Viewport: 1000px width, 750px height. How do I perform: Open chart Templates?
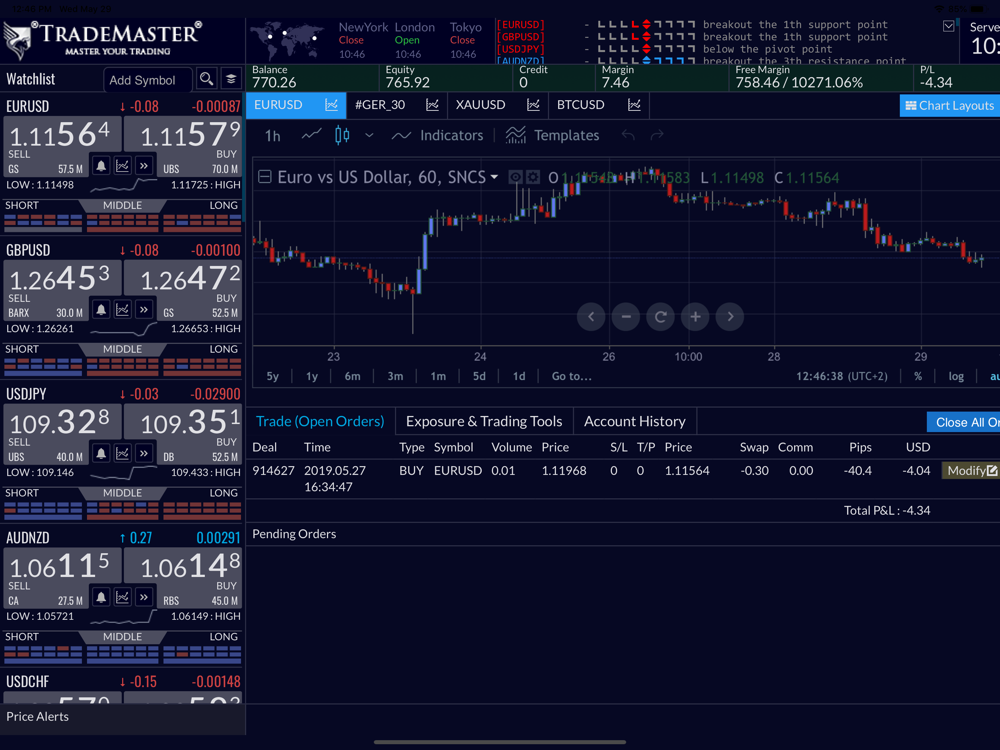click(x=552, y=135)
